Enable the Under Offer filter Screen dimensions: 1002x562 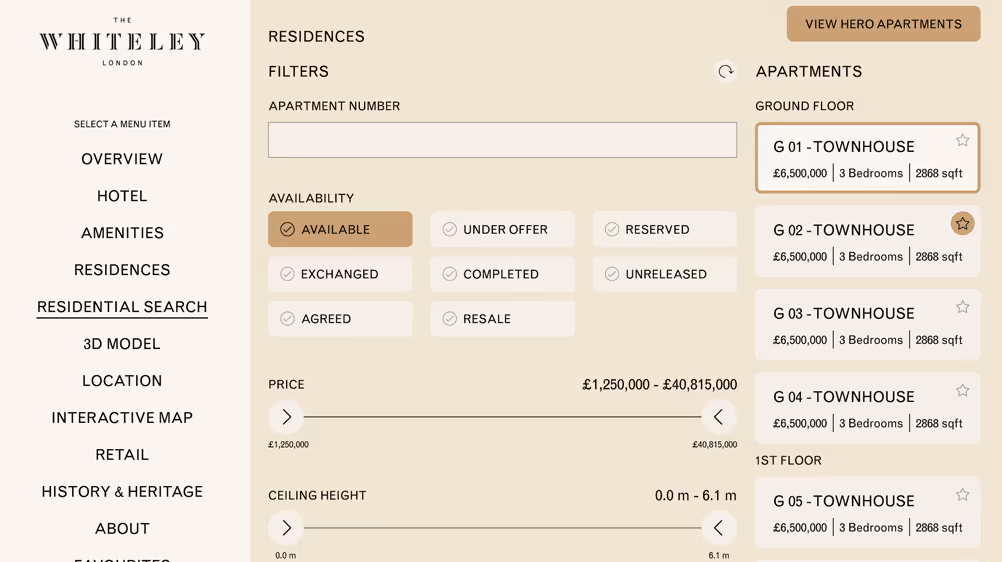[x=502, y=229]
